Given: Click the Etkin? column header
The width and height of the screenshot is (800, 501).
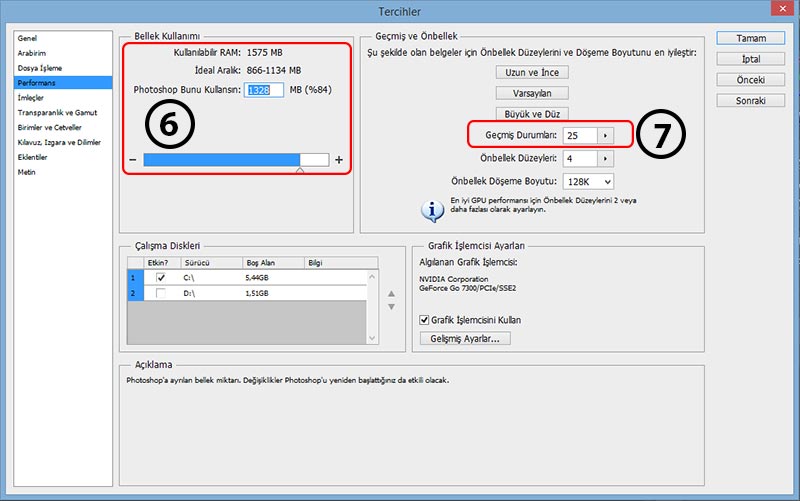Looking at the screenshot, I should [x=162, y=263].
